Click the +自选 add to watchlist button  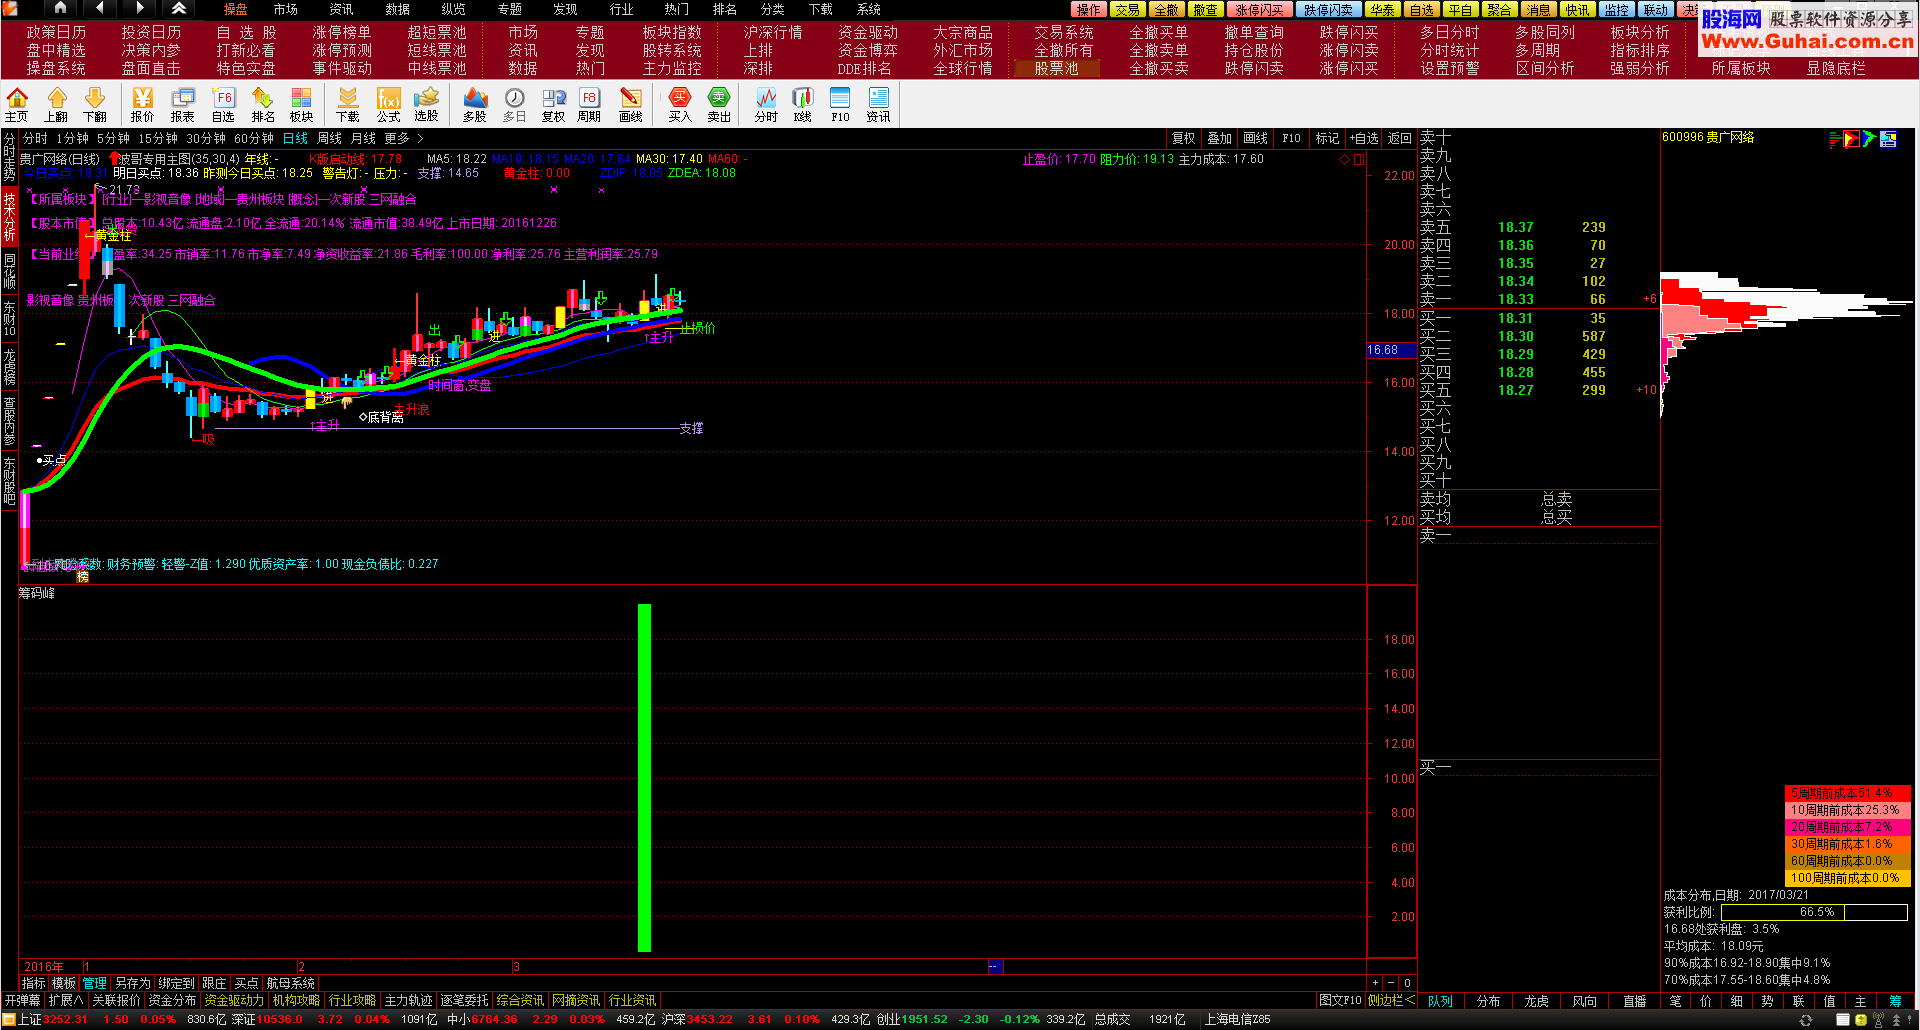pos(1364,139)
